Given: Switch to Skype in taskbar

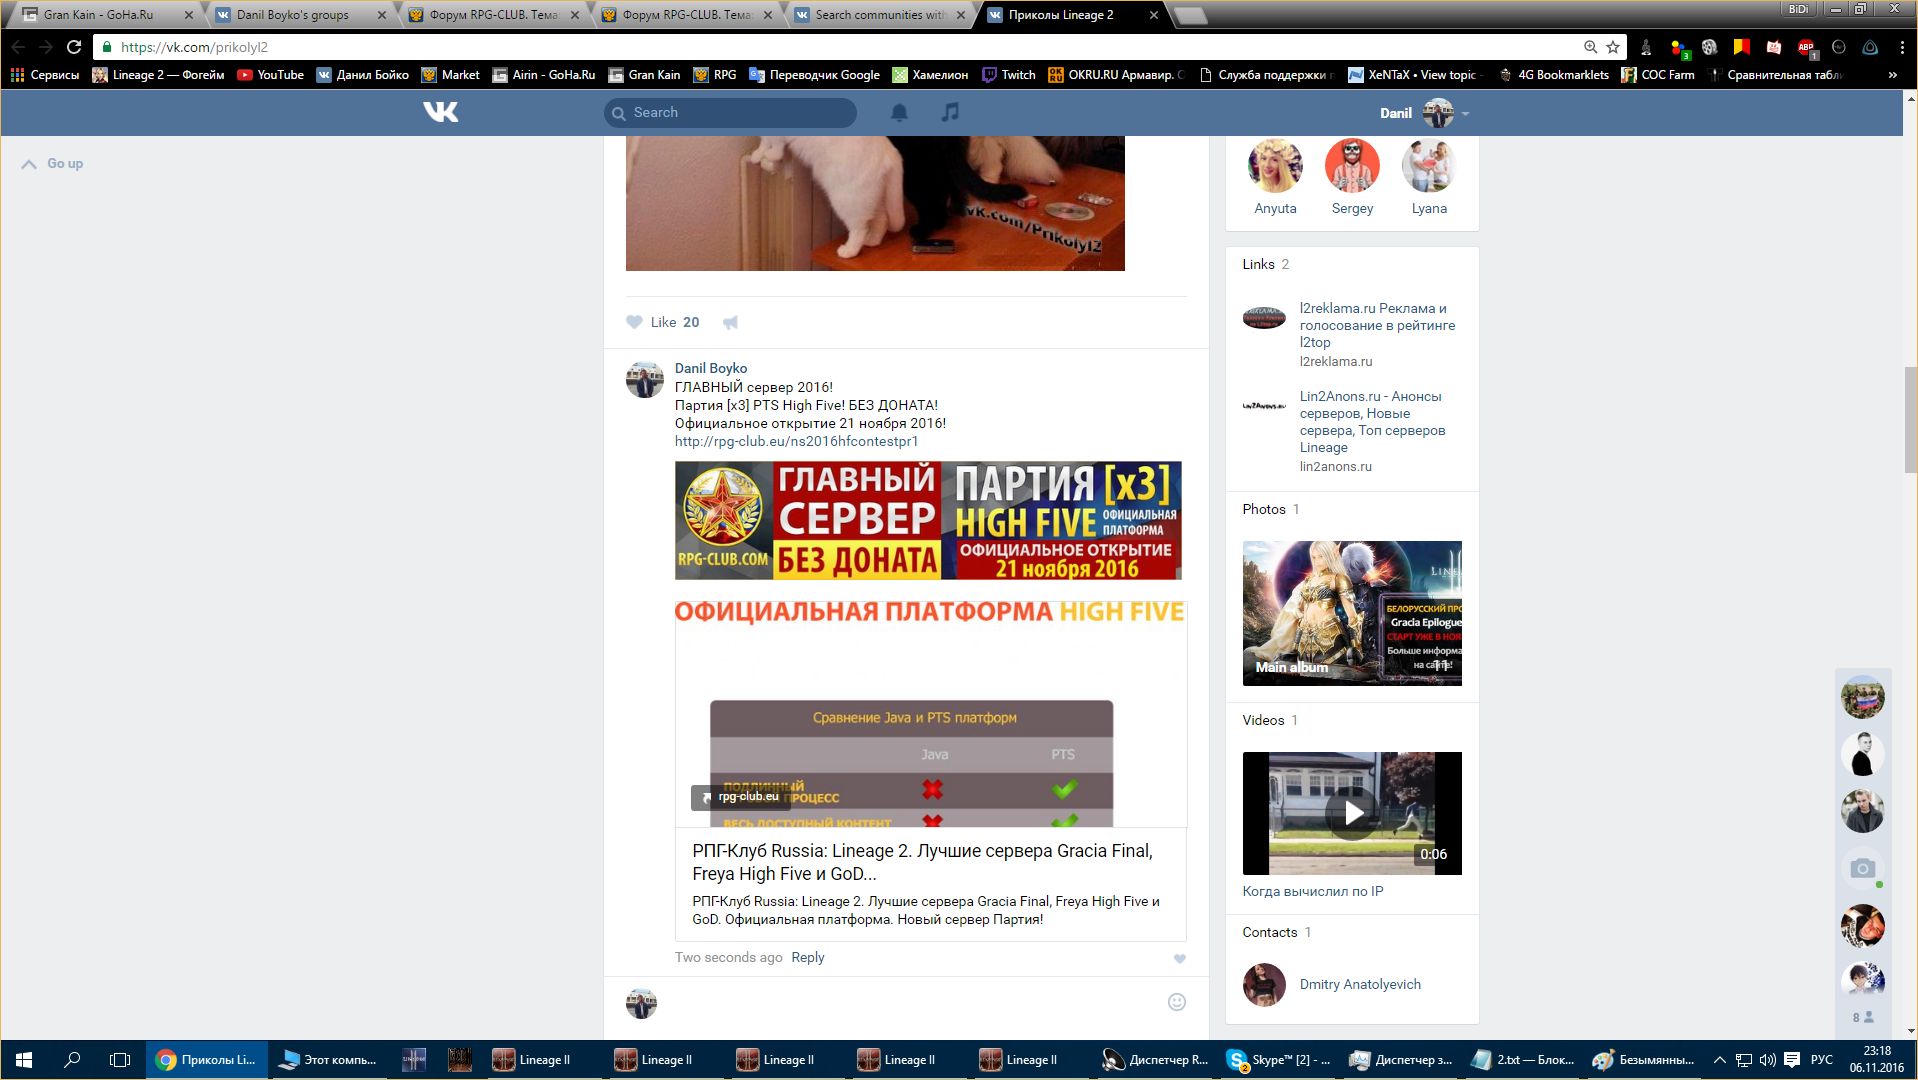Looking at the screenshot, I should pyautogui.click(x=1279, y=1060).
